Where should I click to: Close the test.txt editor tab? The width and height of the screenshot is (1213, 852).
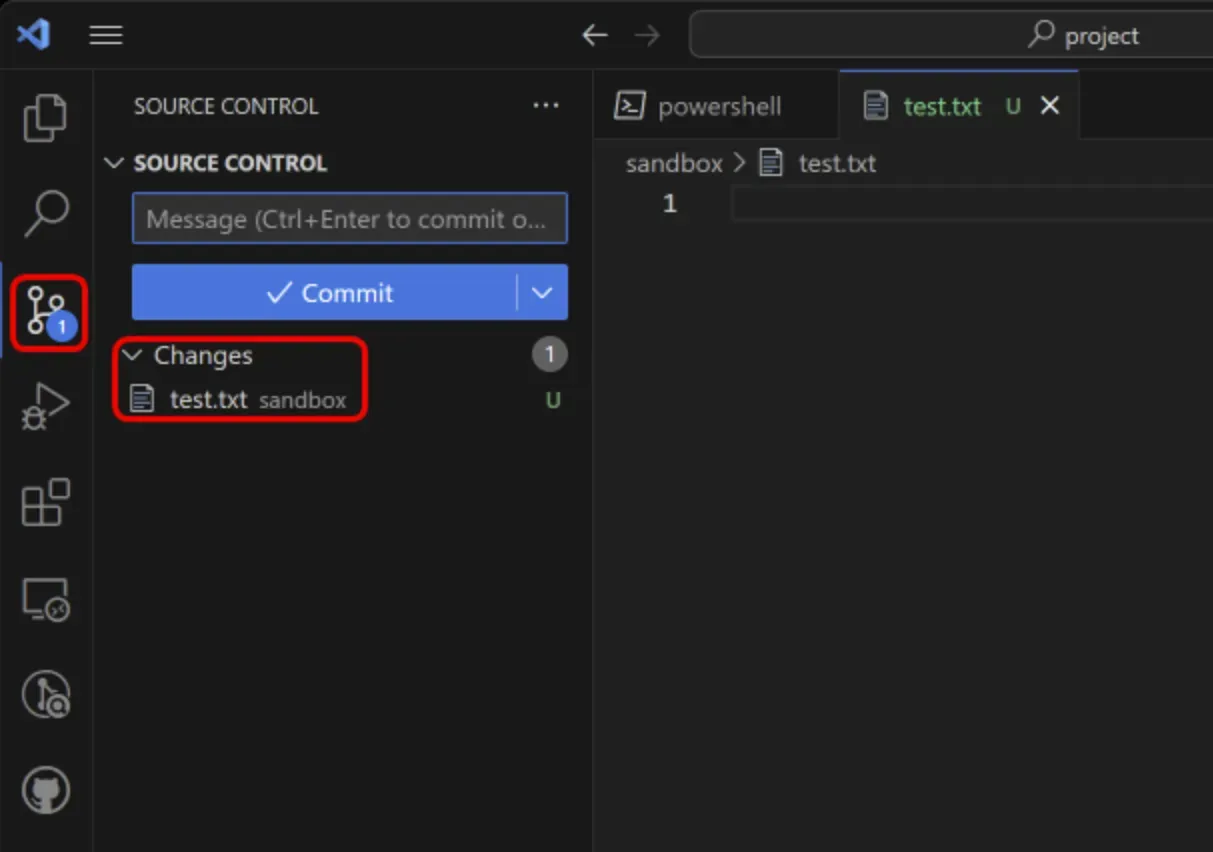[1050, 106]
